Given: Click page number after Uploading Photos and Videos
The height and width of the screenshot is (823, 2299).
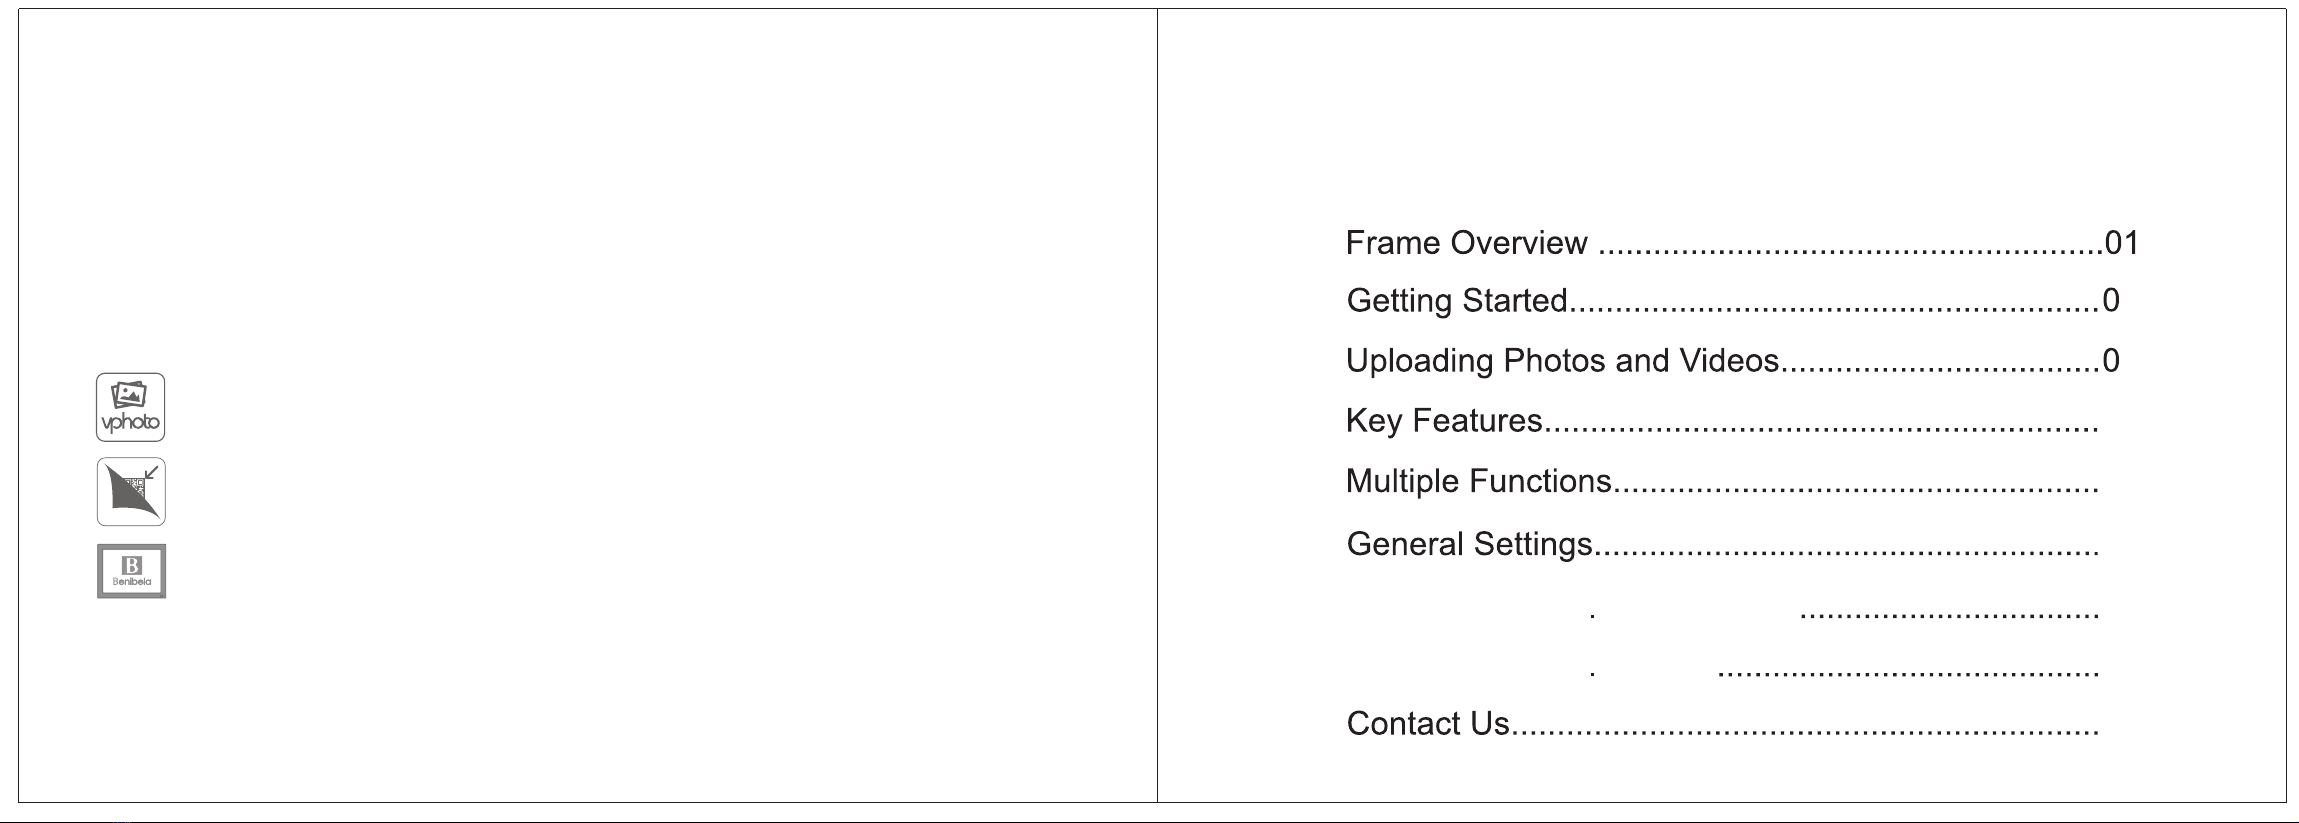Looking at the screenshot, I should pos(2111,360).
